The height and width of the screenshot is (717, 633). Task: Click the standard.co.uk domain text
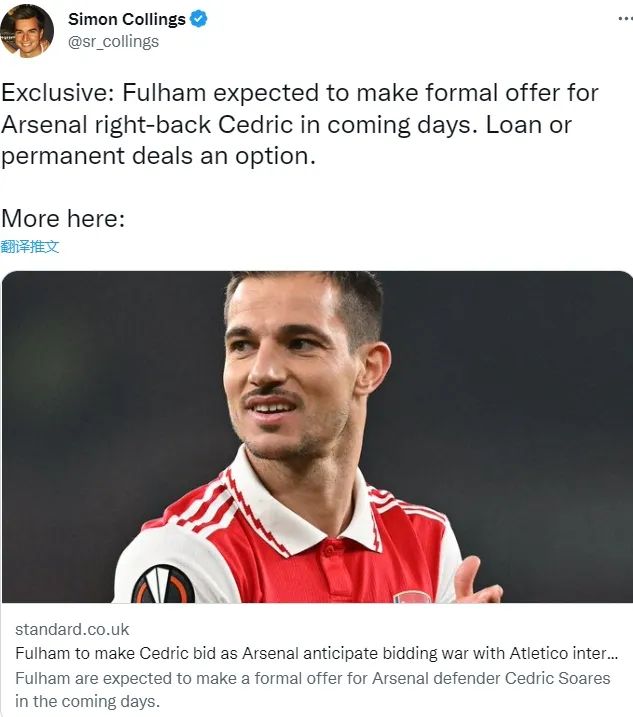[72, 630]
